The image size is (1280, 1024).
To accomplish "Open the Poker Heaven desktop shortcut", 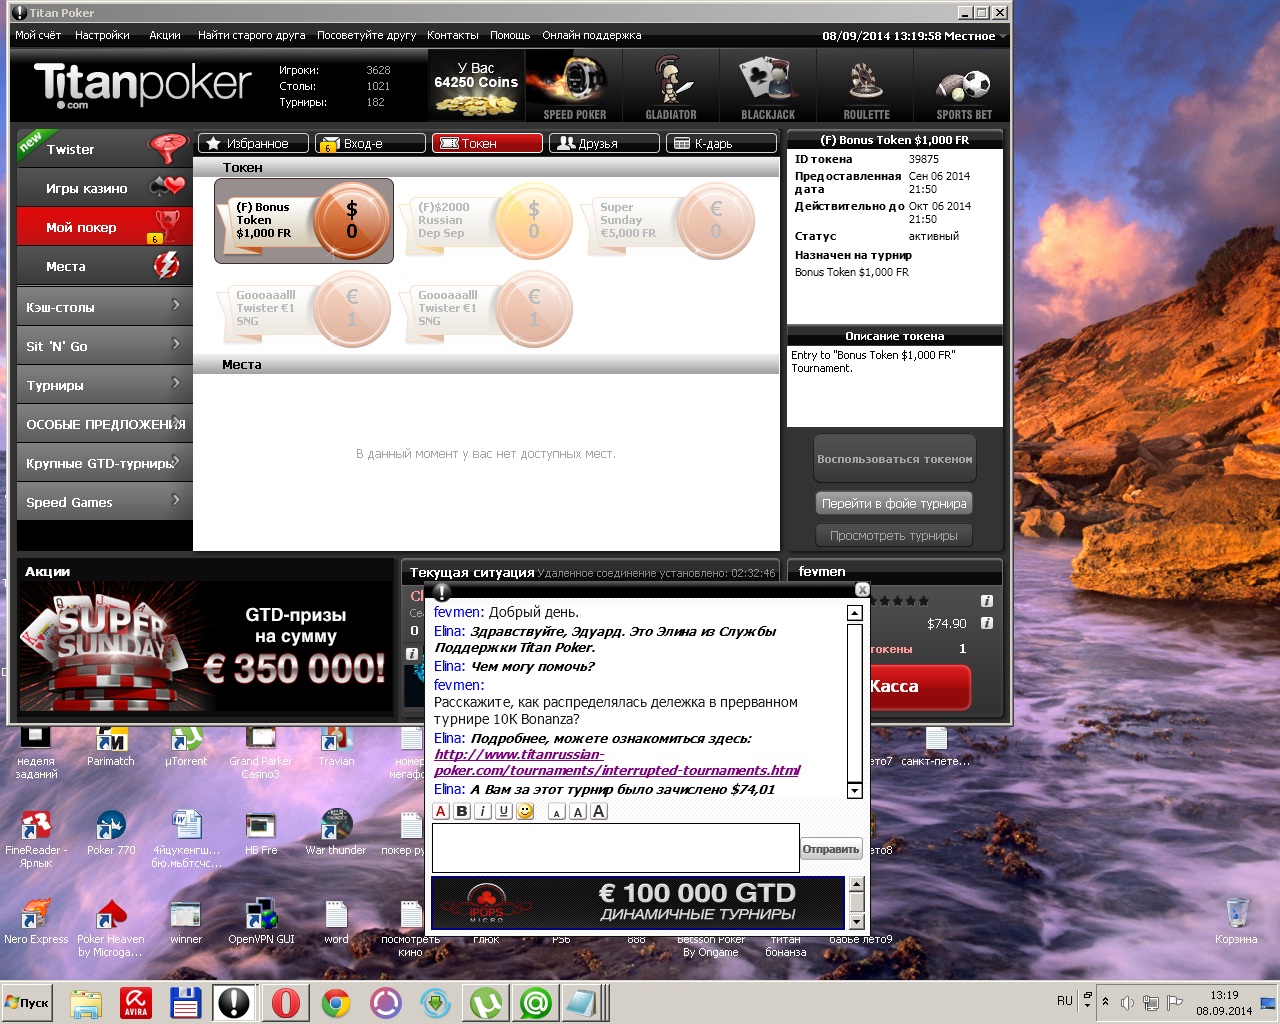I will click(110, 929).
